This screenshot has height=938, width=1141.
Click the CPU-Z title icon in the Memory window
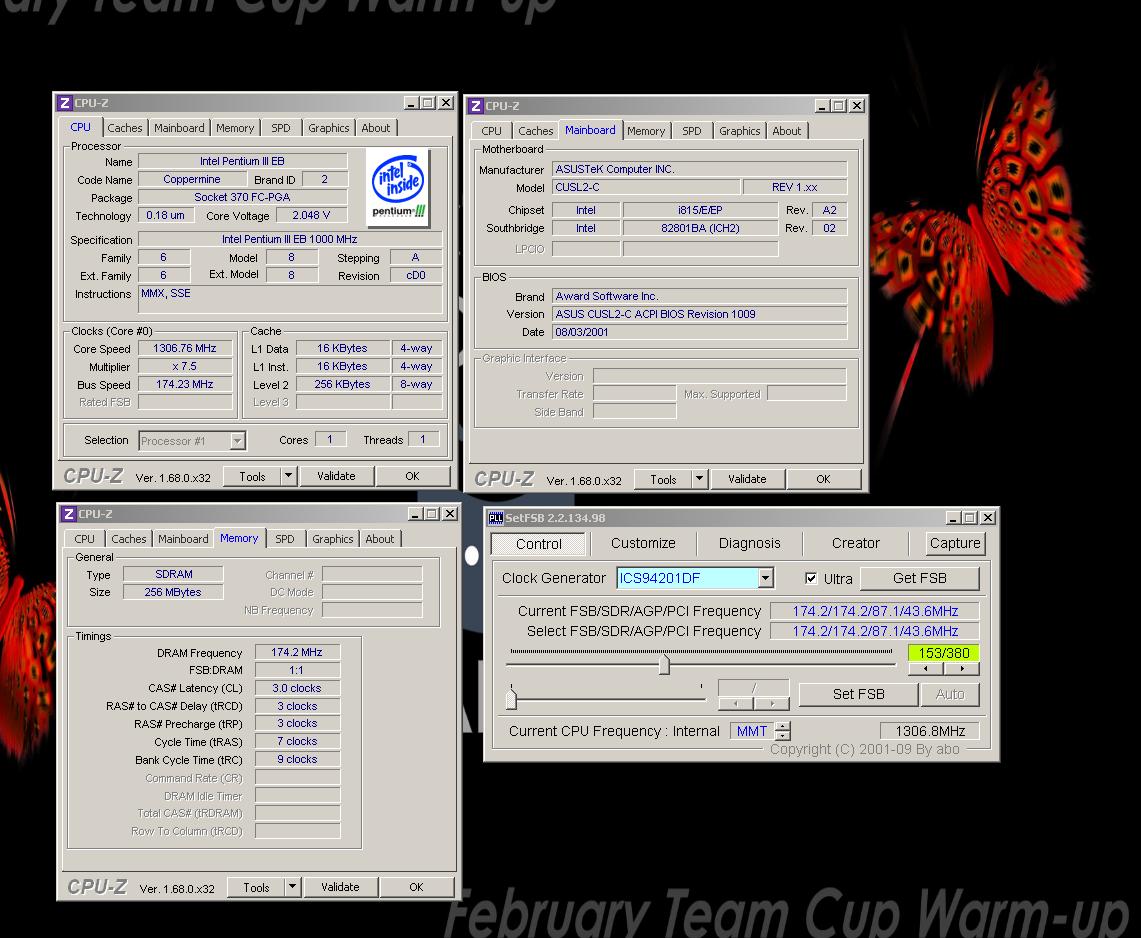[68, 514]
